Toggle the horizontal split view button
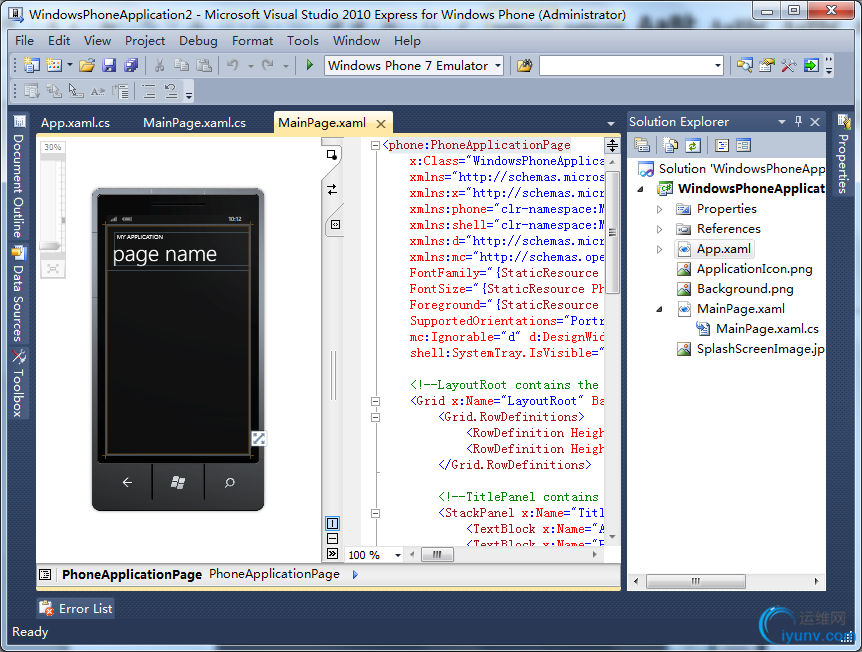This screenshot has height=652, width=862. (x=333, y=538)
